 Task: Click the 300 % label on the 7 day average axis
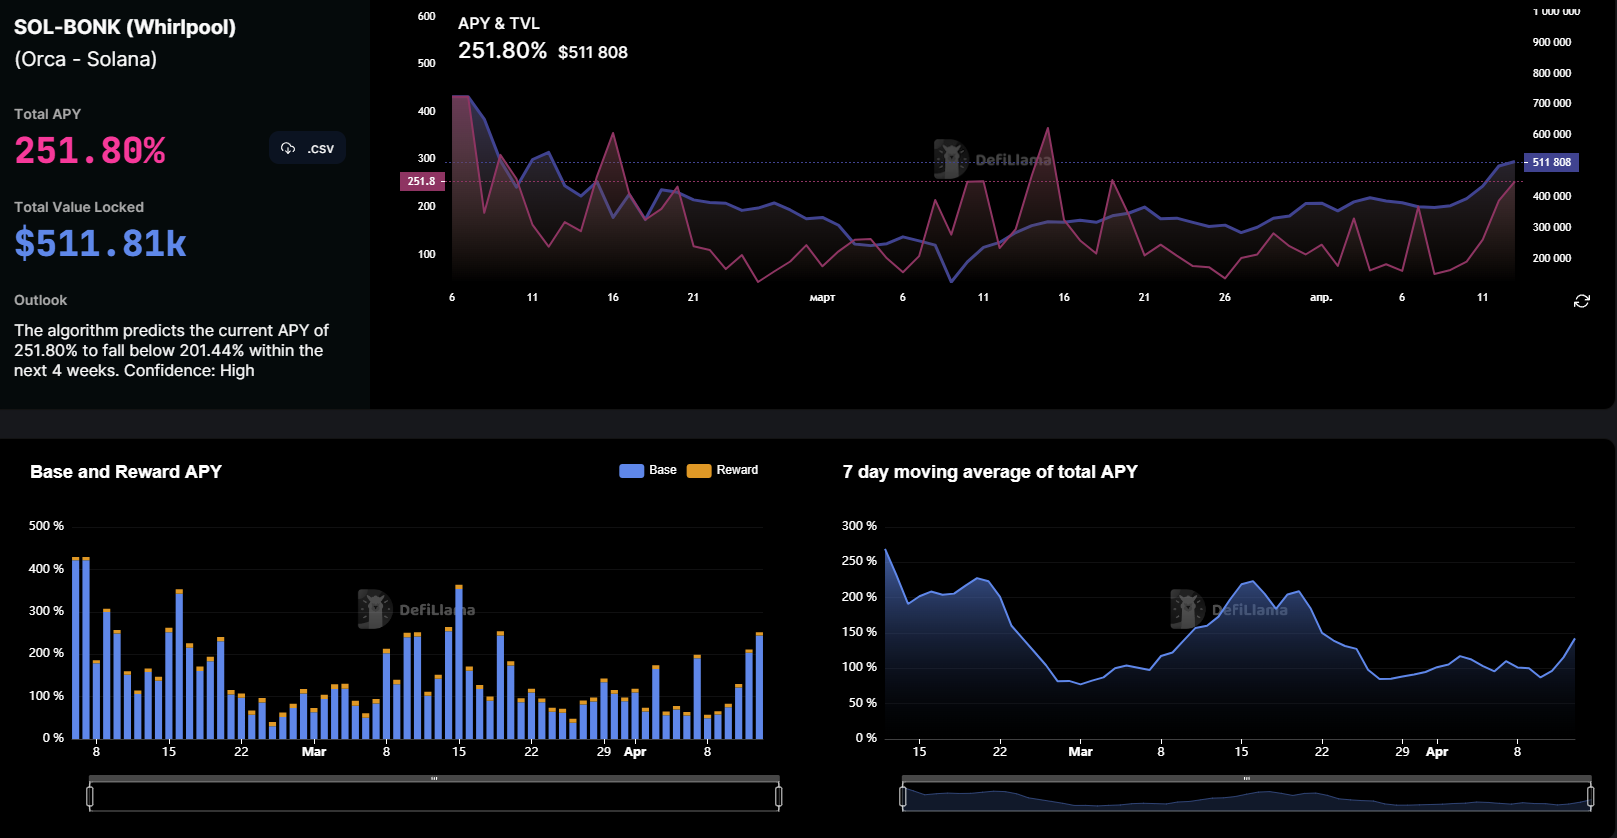pos(859,526)
